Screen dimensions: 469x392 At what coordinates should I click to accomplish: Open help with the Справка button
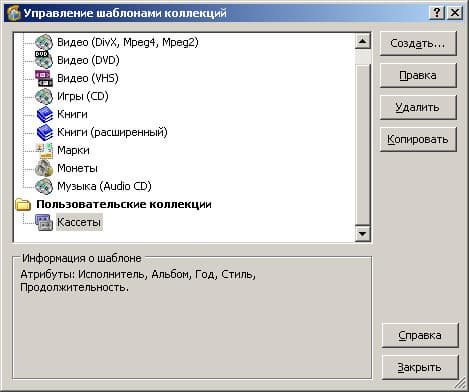[420, 335]
